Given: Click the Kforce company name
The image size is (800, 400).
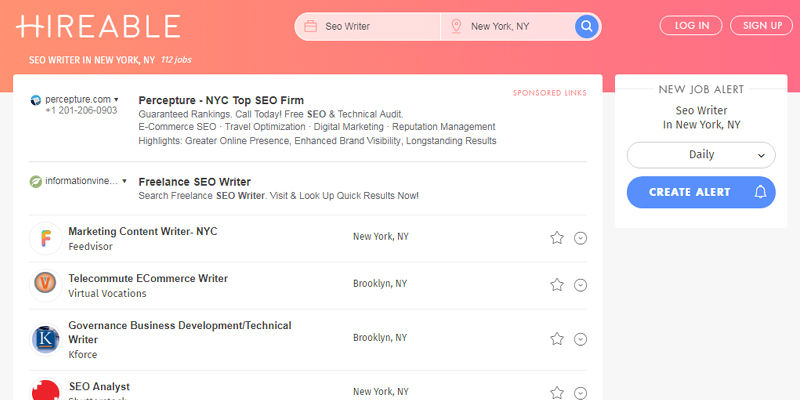Looking at the screenshot, I should (x=83, y=354).
